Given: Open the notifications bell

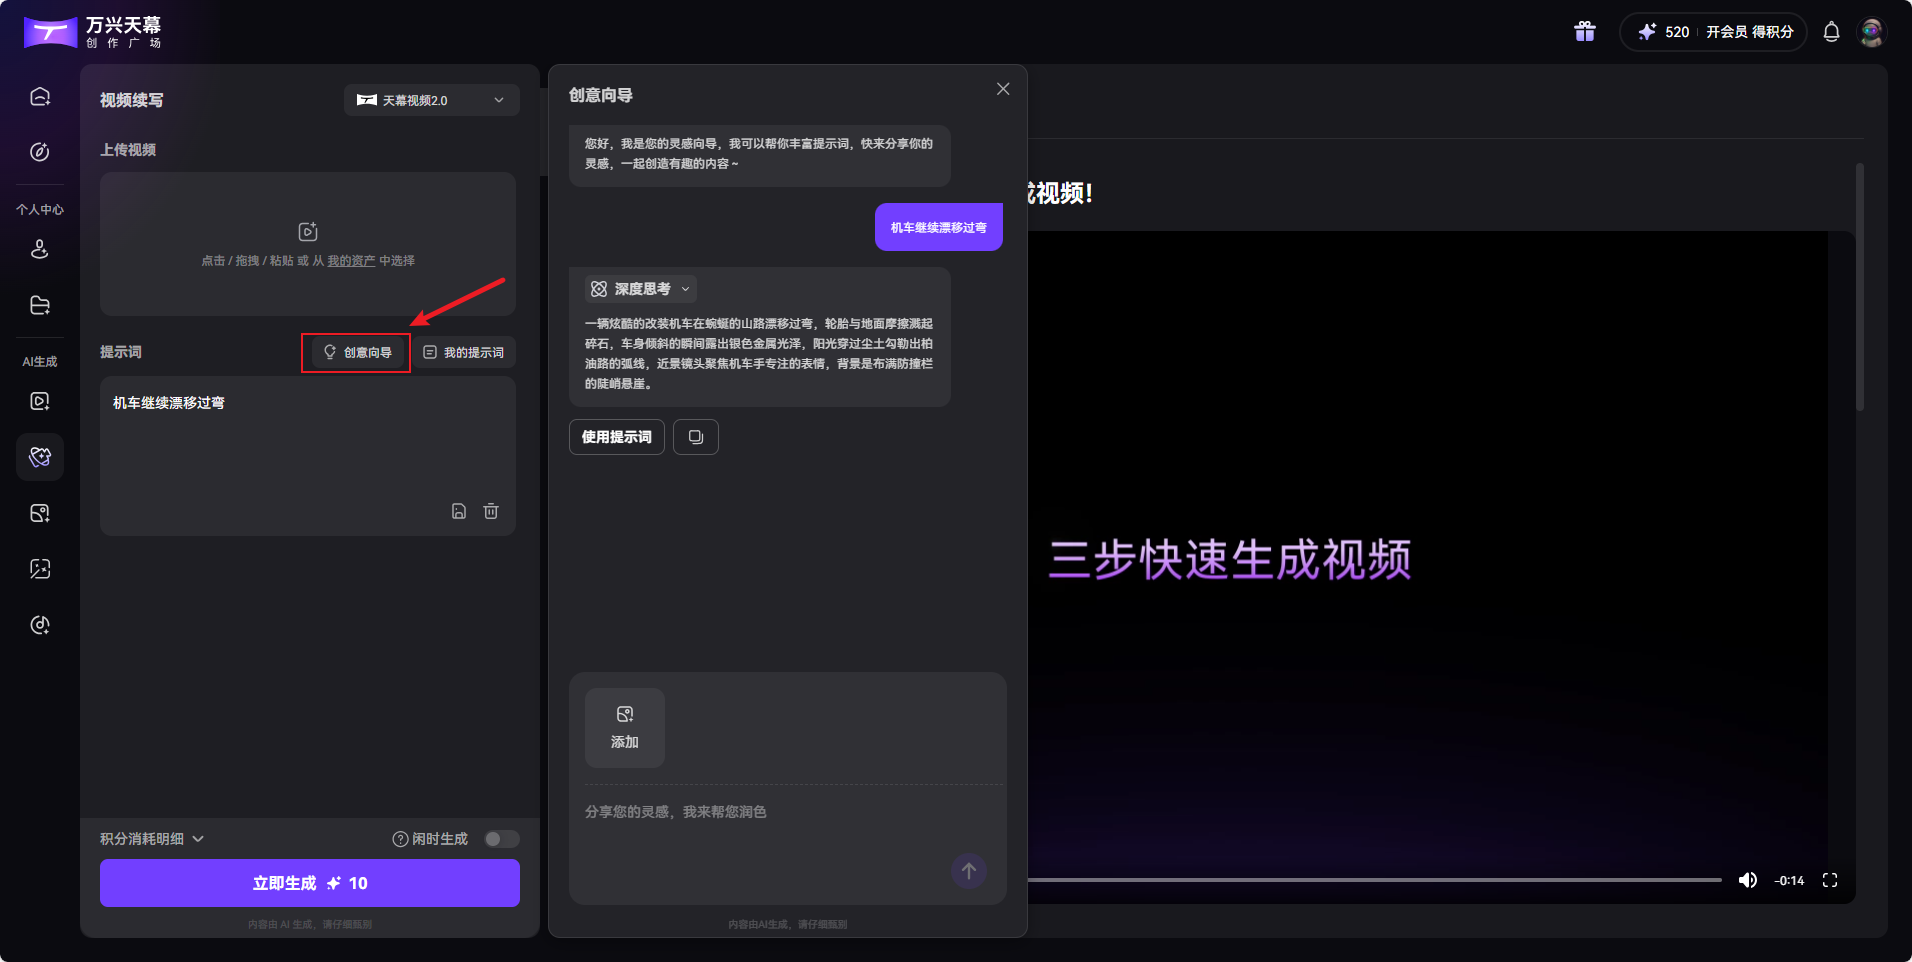Looking at the screenshot, I should tap(1831, 32).
